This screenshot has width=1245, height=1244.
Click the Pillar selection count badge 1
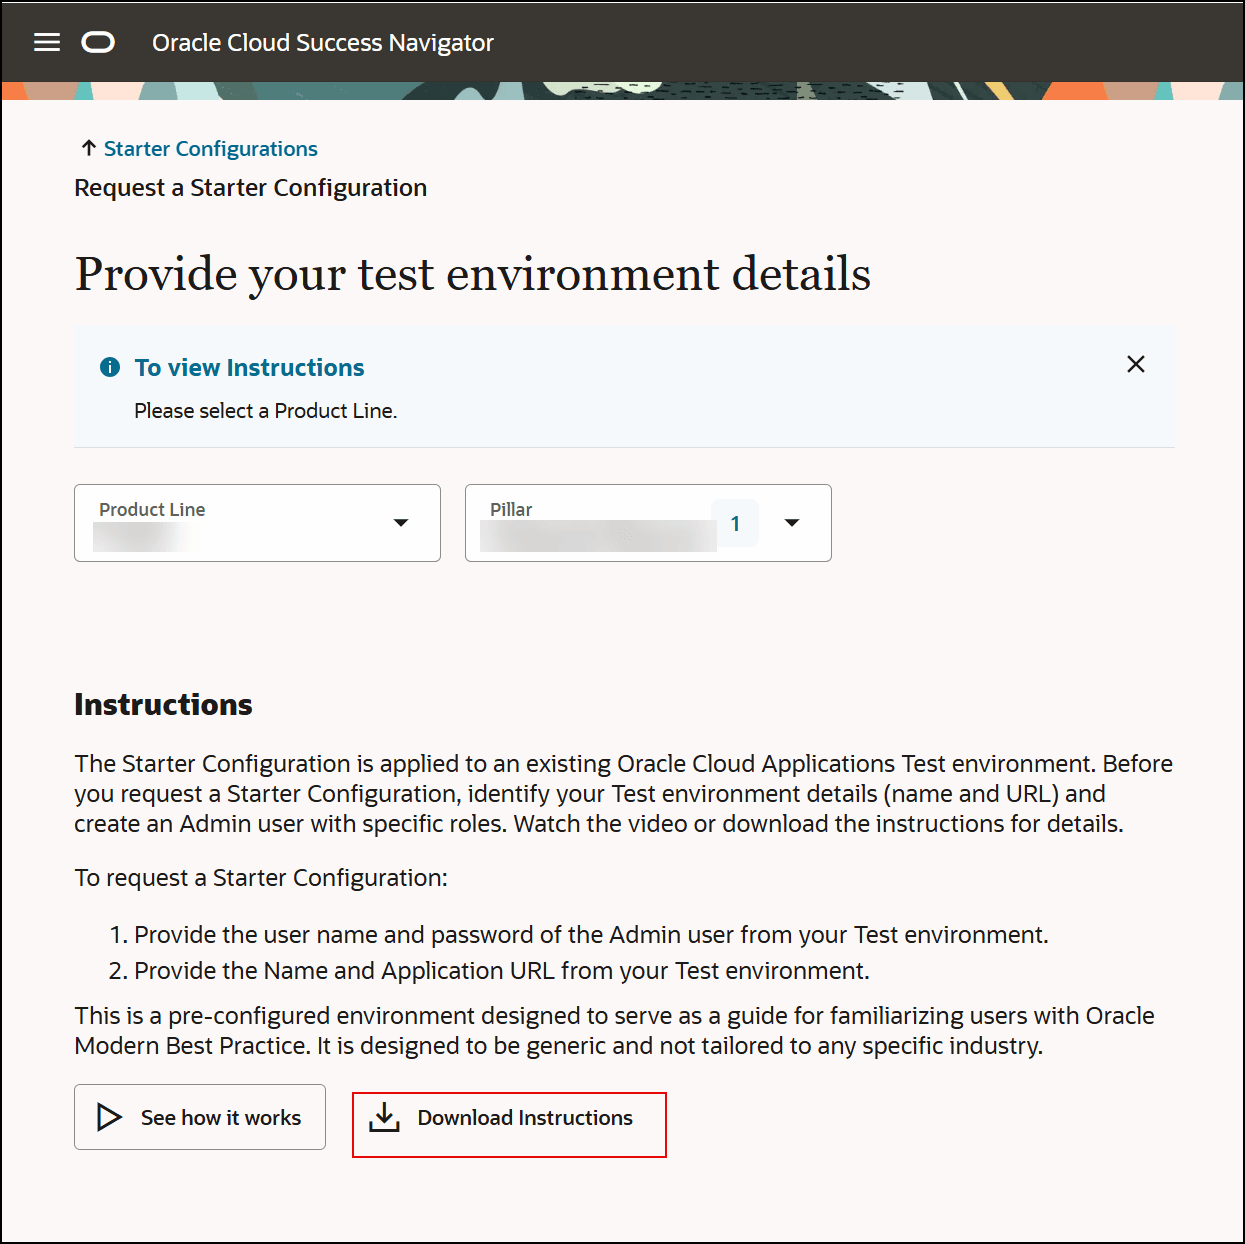pyautogui.click(x=735, y=523)
